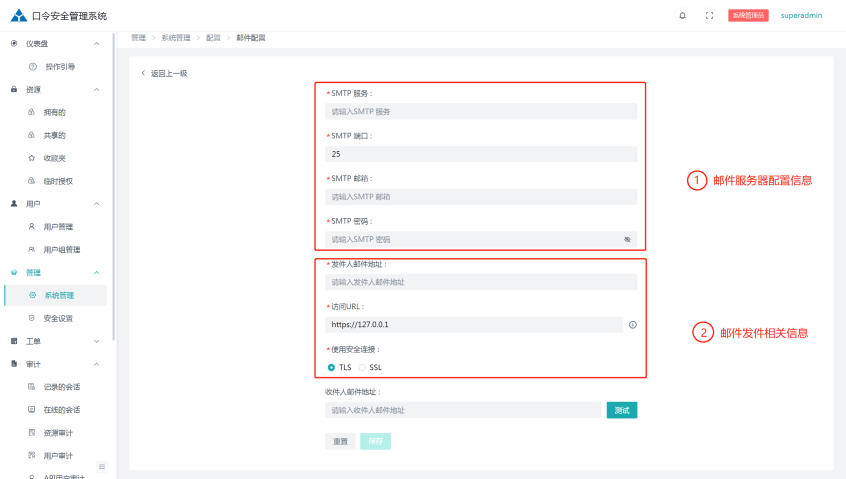846x479 pixels.
Task: Collapse the 资源 sidebar section
Action: [x=96, y=90]
